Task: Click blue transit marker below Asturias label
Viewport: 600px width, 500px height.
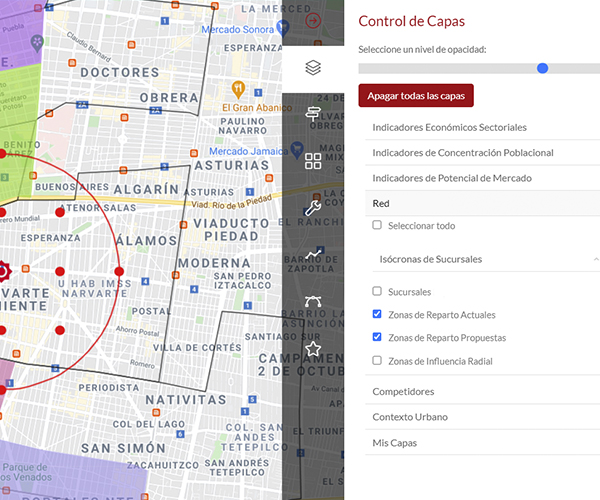Action: click(250, 192)
